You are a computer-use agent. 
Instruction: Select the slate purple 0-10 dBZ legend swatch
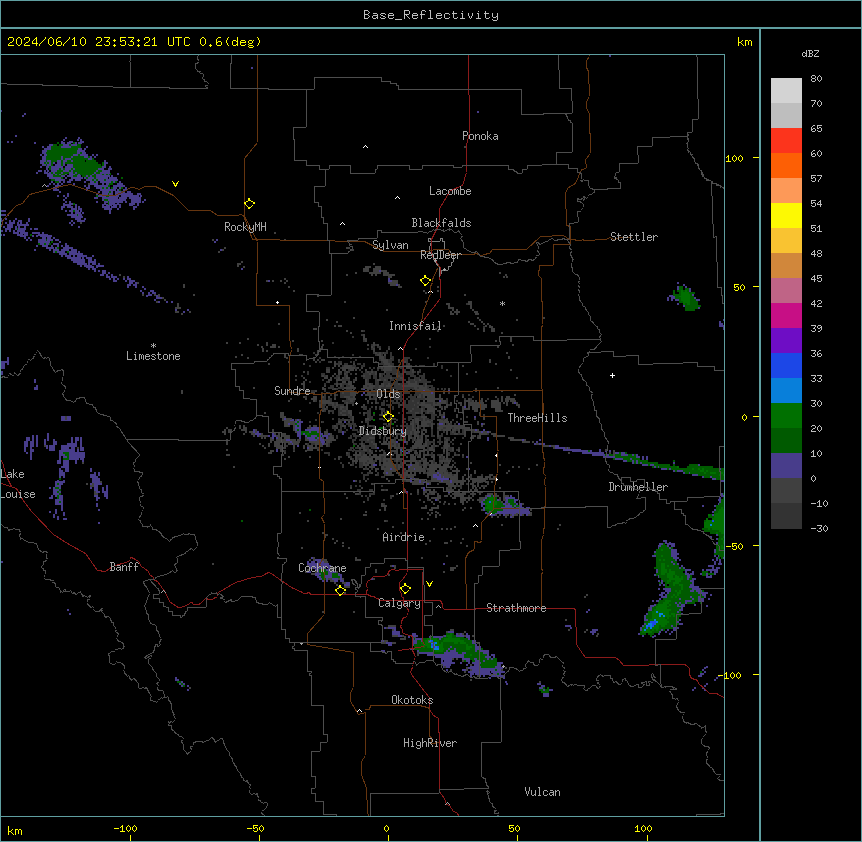786,466
